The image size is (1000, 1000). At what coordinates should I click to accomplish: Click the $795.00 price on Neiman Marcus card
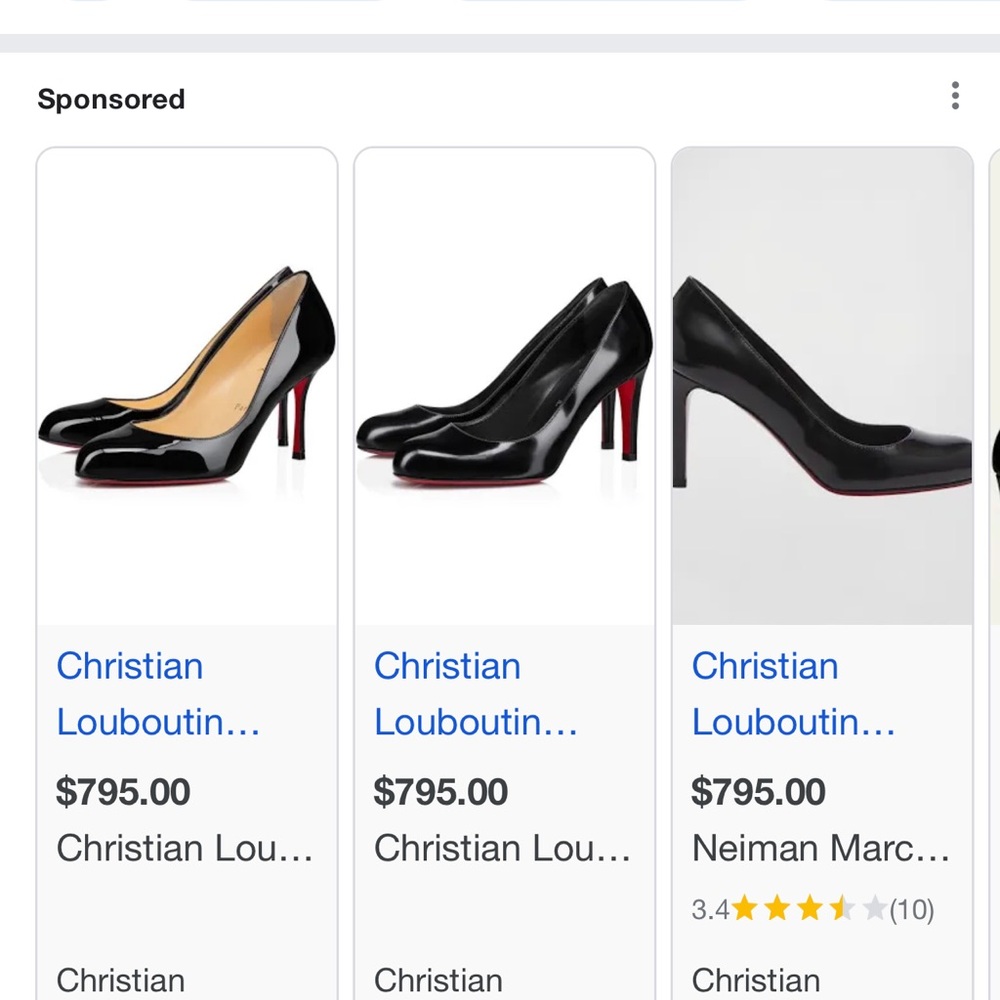pyautogui.click(x=759, y=792)
